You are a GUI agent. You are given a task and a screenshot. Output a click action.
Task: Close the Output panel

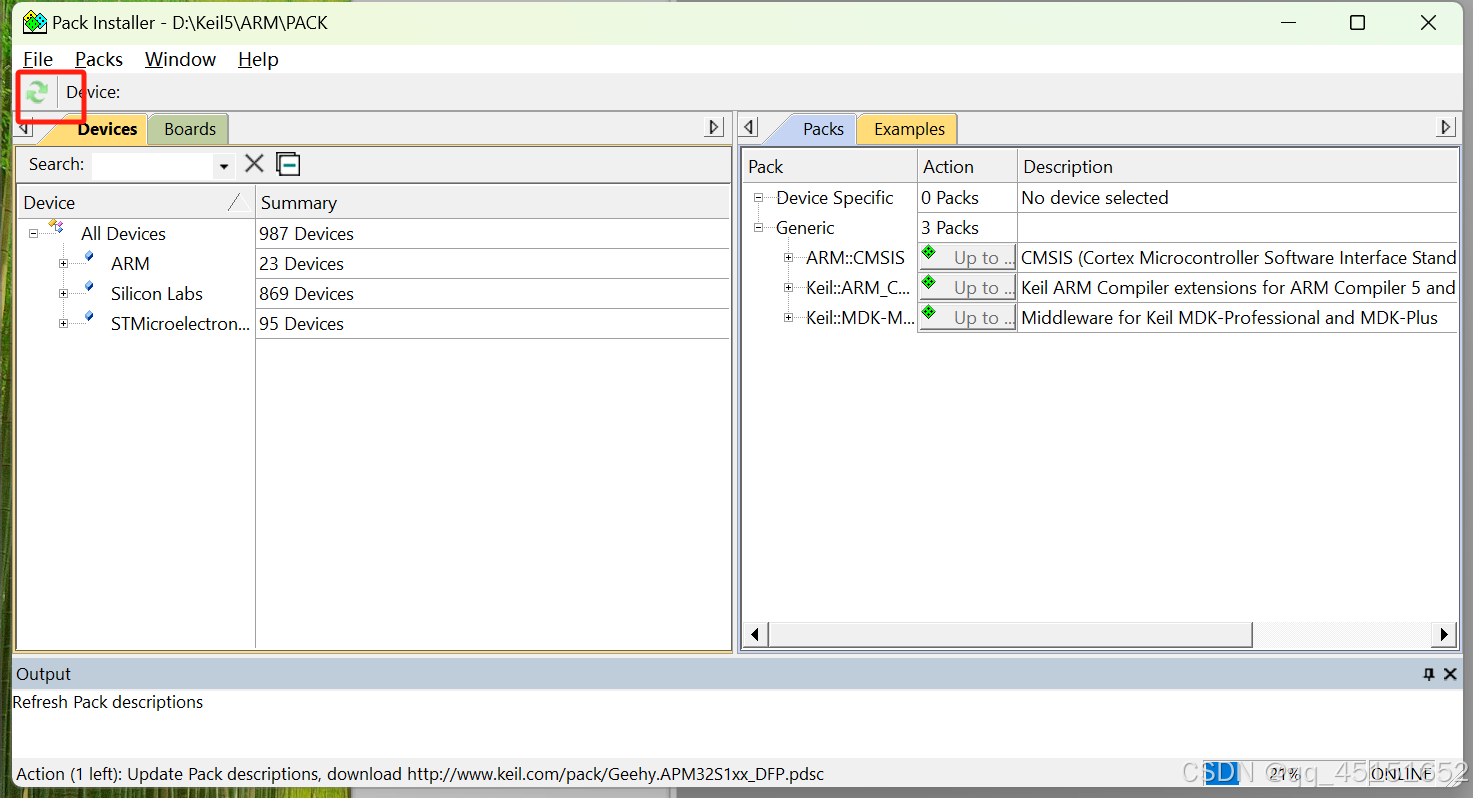[x=1451, y=675]
